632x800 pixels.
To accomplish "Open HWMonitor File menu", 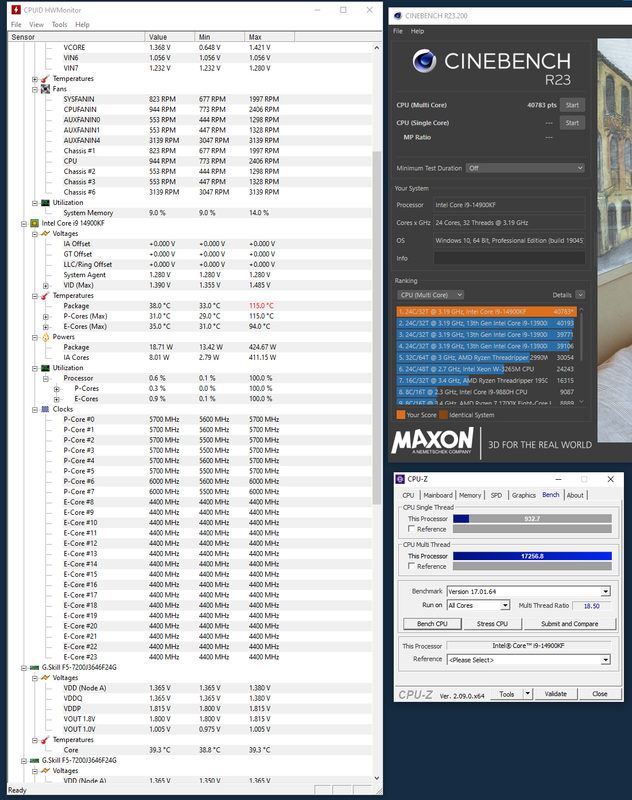I will coord(16,24).
